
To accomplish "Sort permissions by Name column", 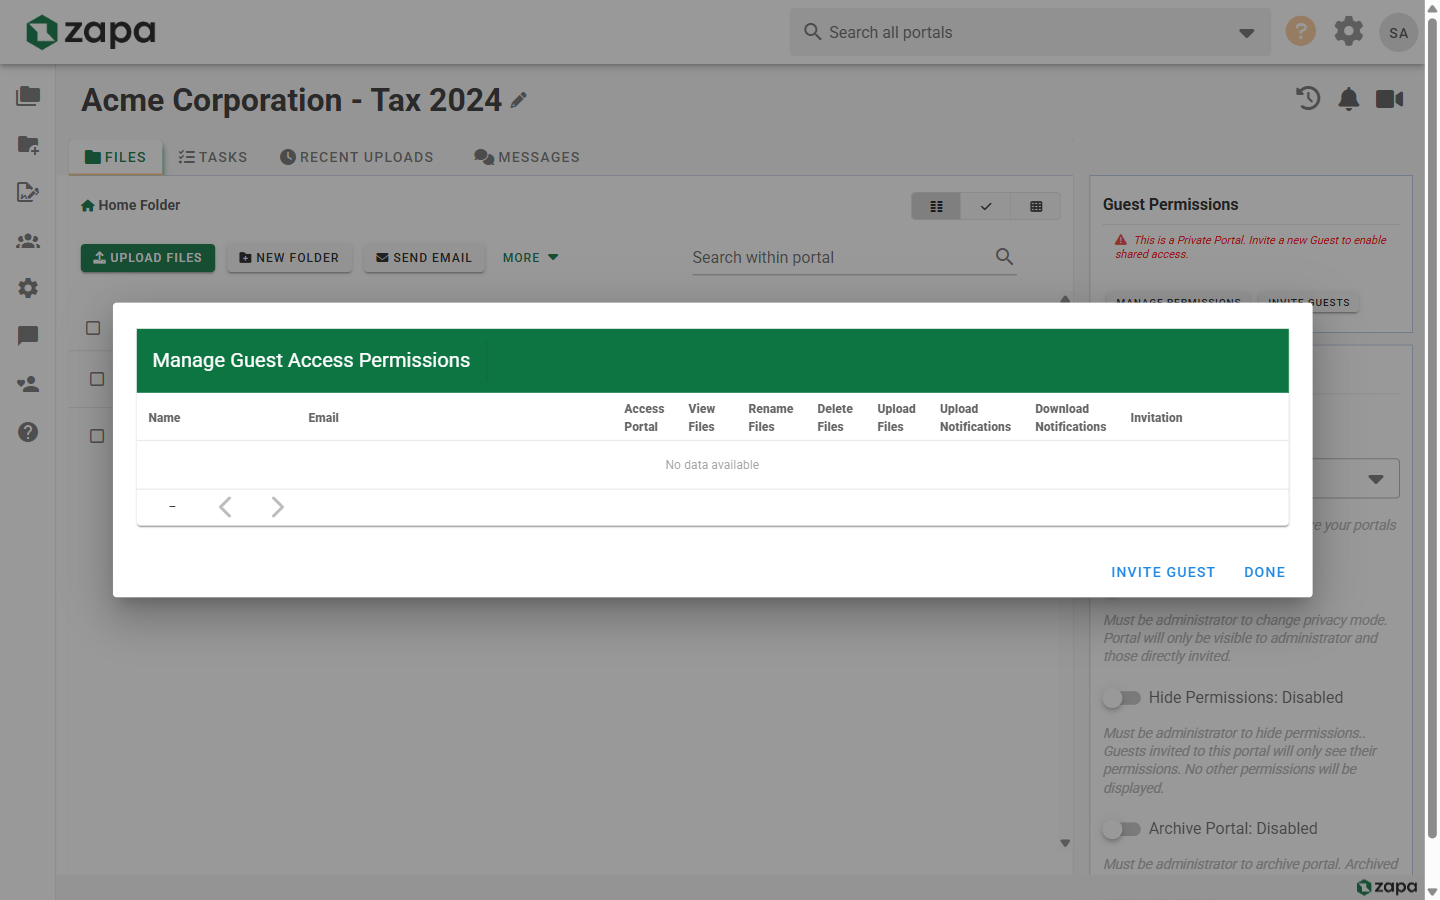I will [x=164, y=418].
